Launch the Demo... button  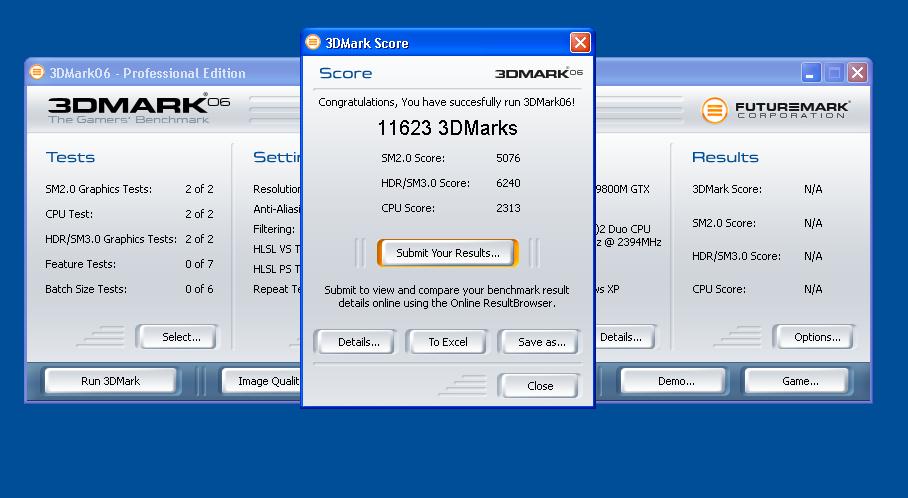[x=673, y=381]
